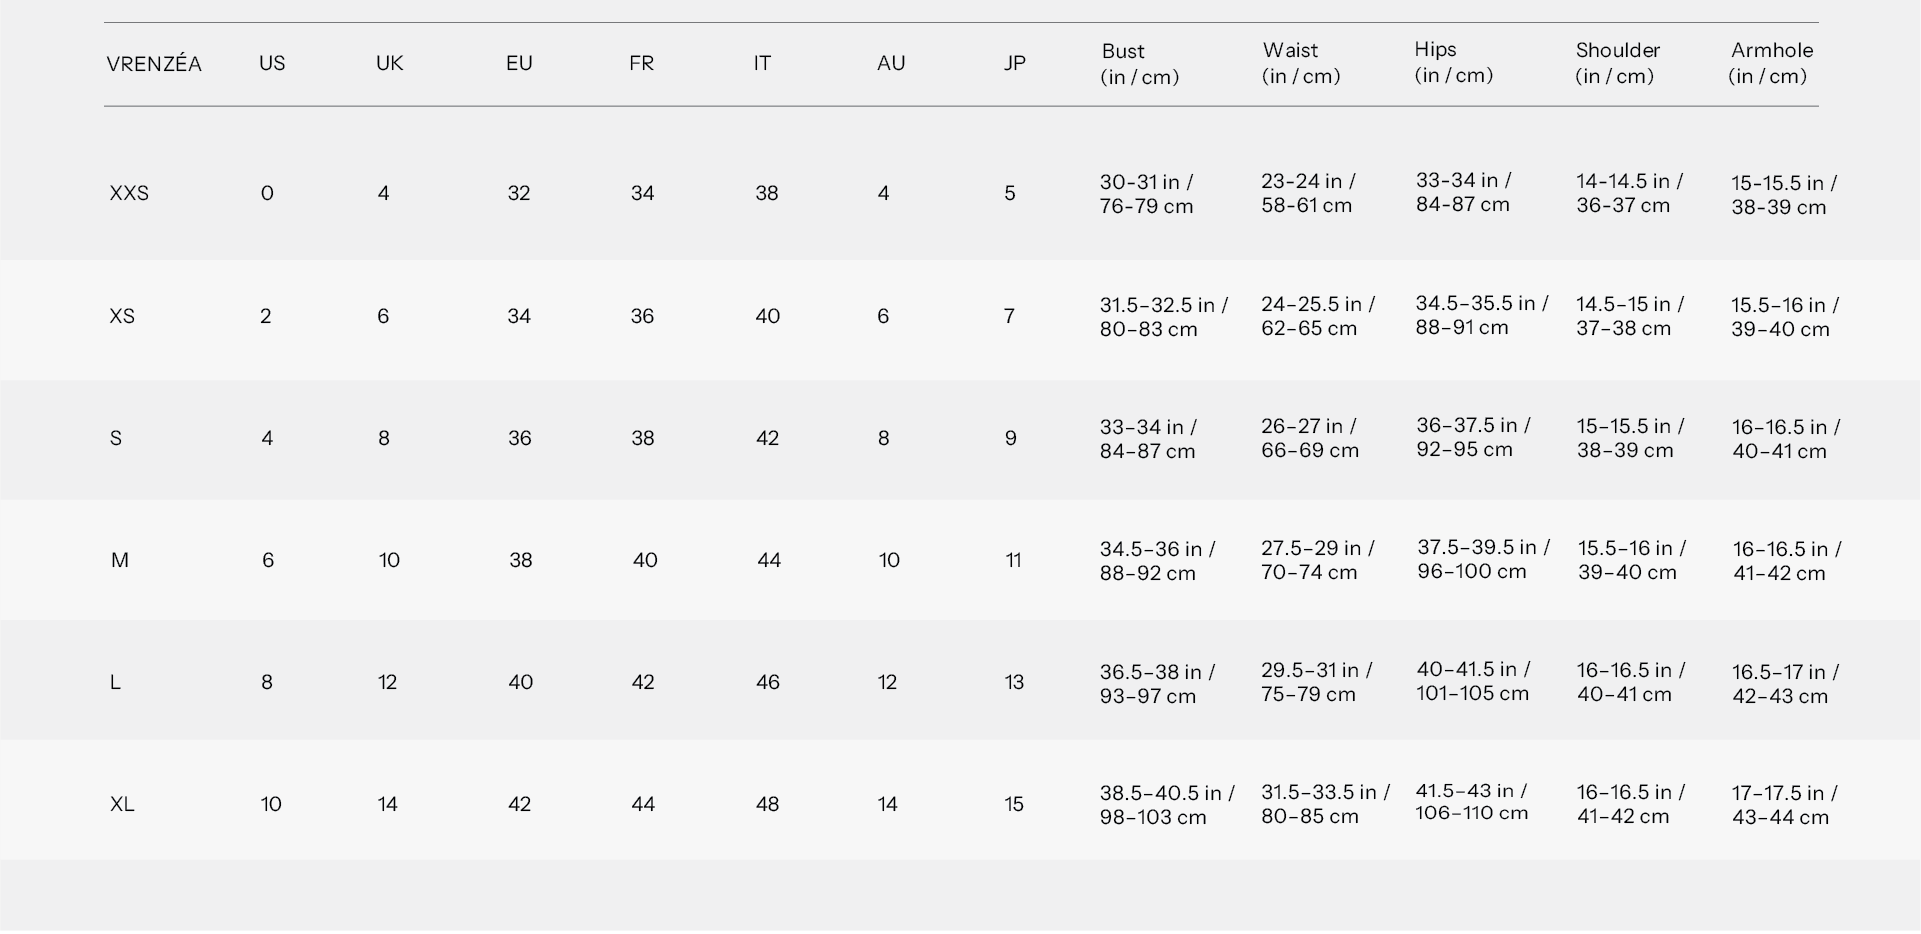
Task: Select the M size row label
Action: (120, 560)
